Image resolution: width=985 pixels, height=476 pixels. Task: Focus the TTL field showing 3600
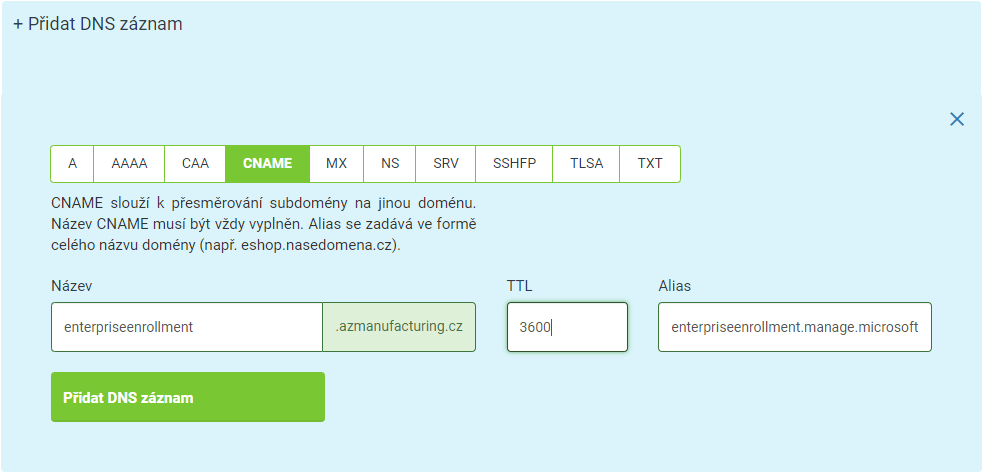pyautogui.click(x=567, y=327)
